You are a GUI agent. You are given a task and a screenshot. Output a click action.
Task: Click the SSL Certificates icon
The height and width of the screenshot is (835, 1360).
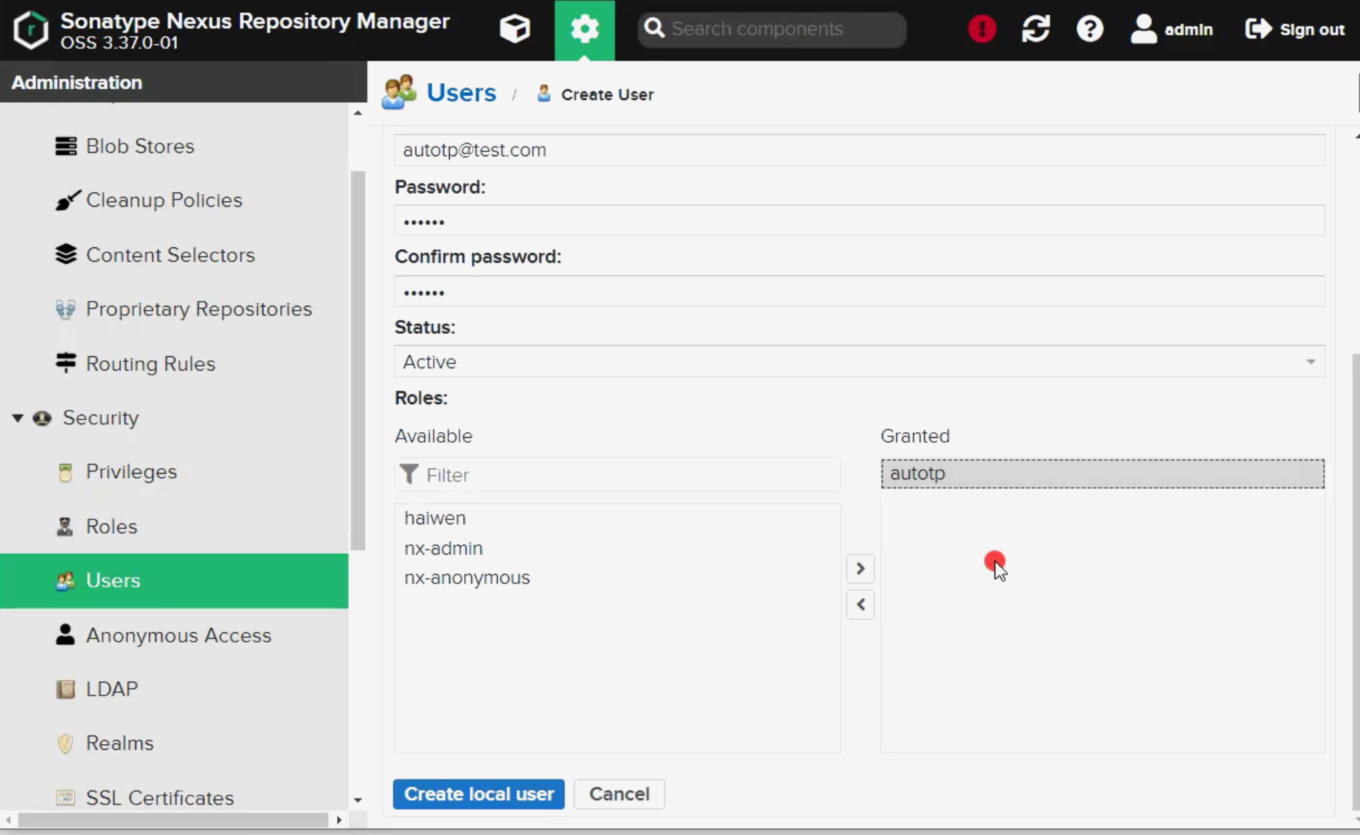(66, 798)
